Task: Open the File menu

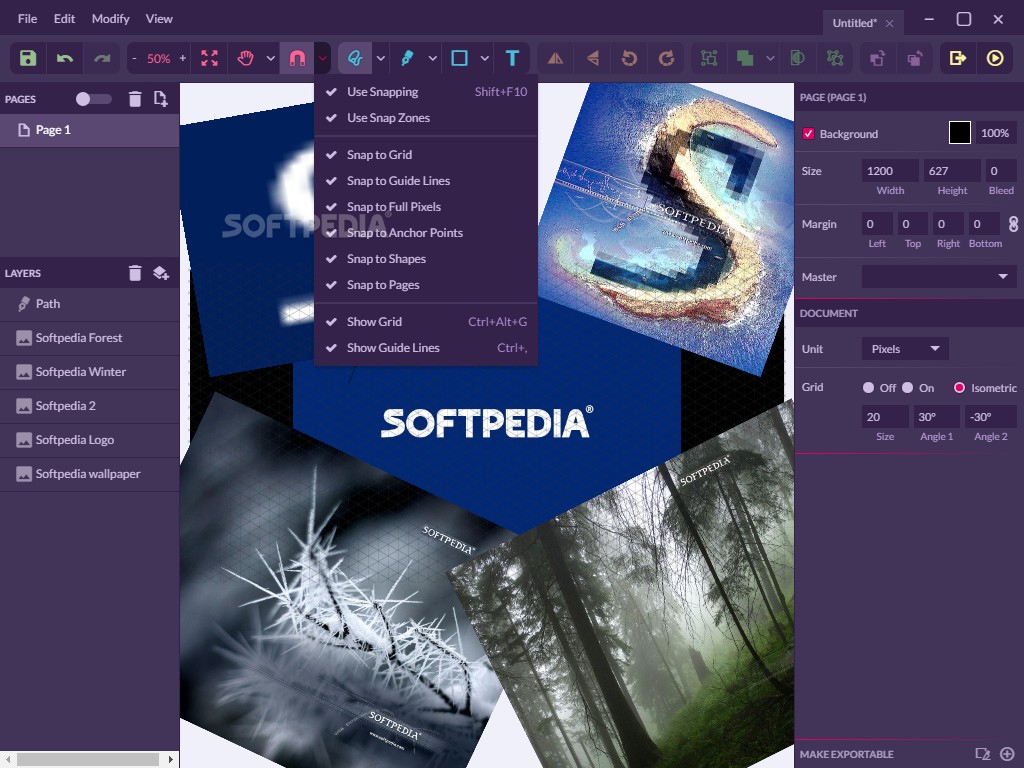Action: click(27, 19)
